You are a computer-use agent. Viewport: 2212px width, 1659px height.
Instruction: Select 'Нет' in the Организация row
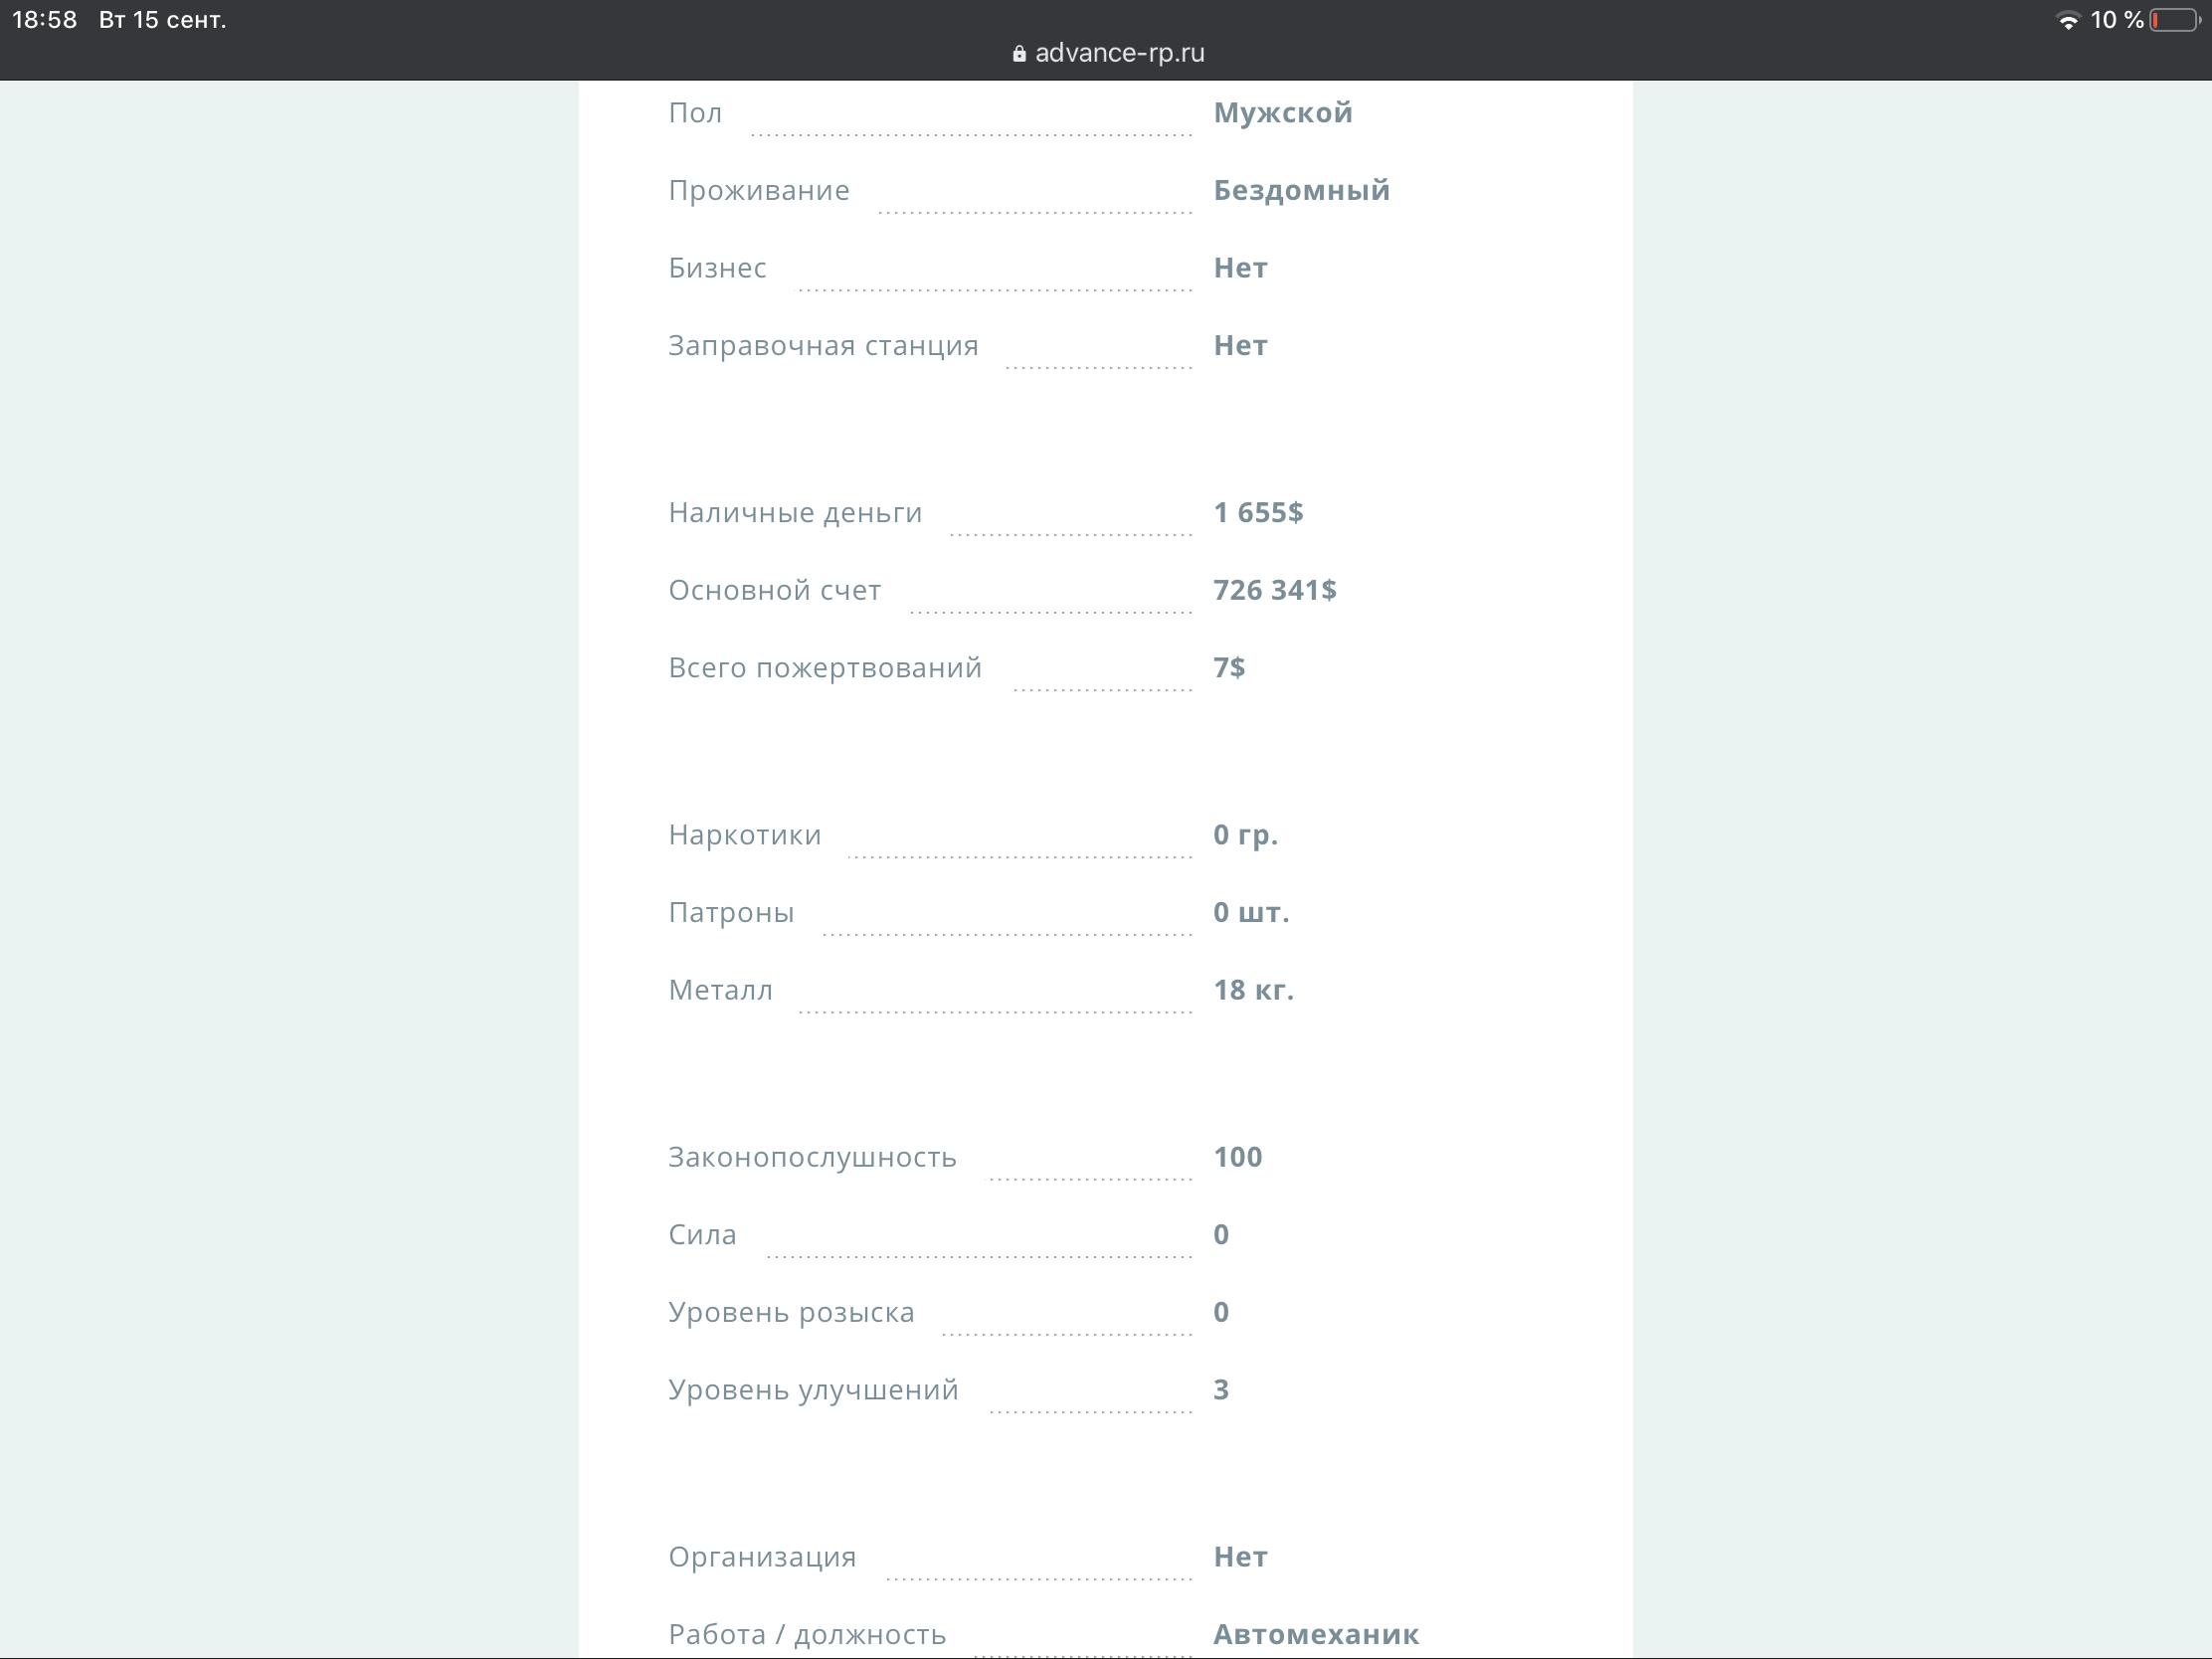(1241, 1557)
